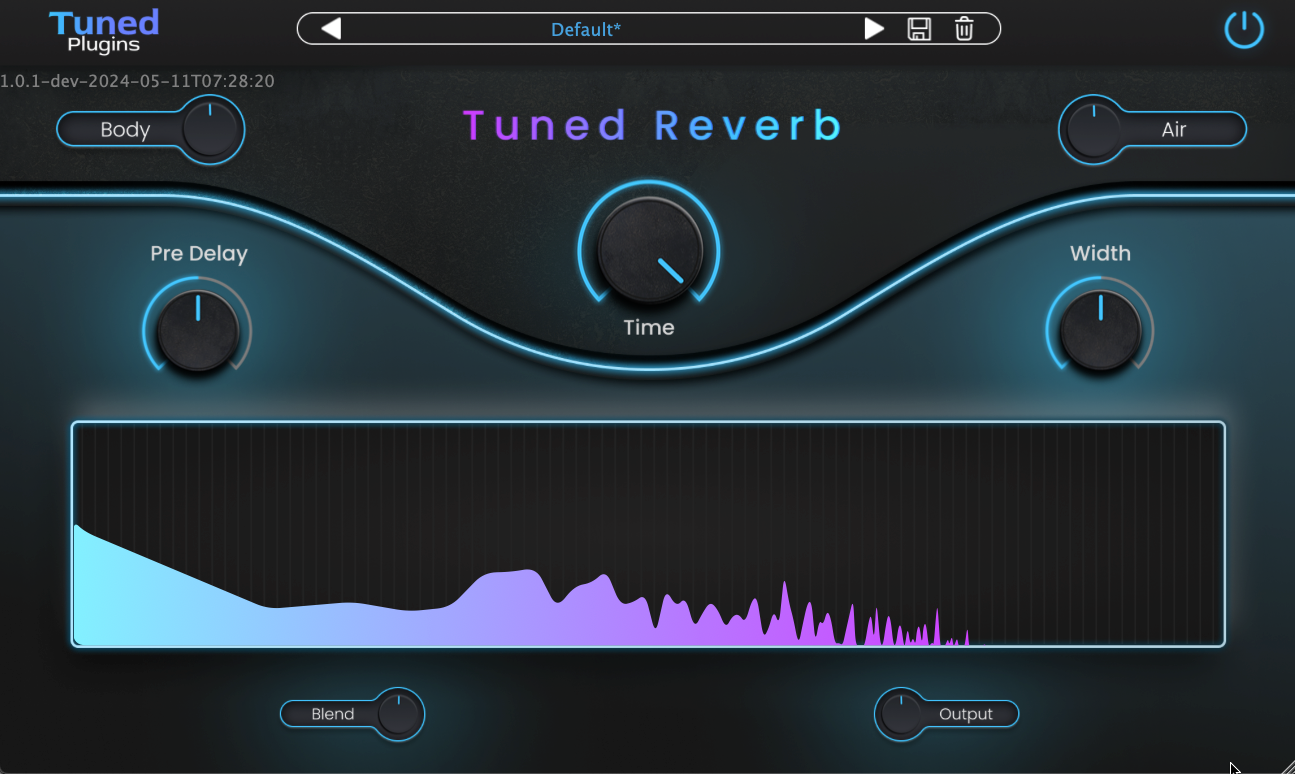The height and width of the screenshot is (774, 1295).
Task: Click the Tuned Plugins logo
Action: click(104, 31)
